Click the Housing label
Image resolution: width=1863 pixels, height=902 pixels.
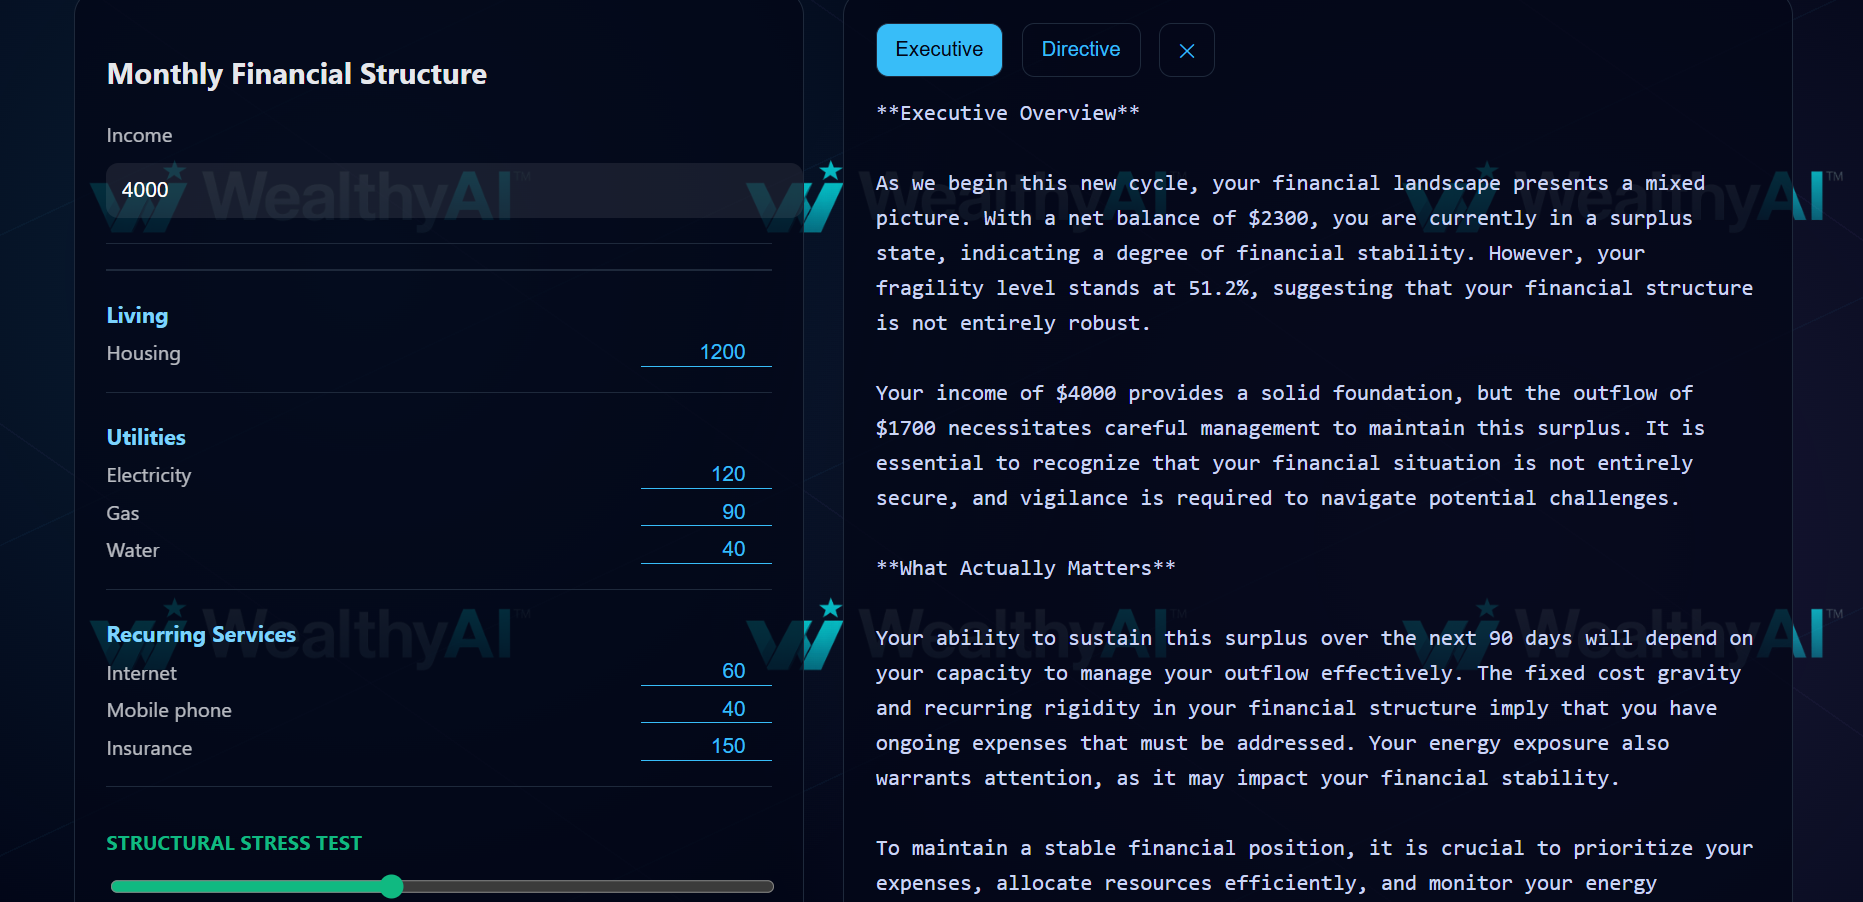(x=143, y=353)
